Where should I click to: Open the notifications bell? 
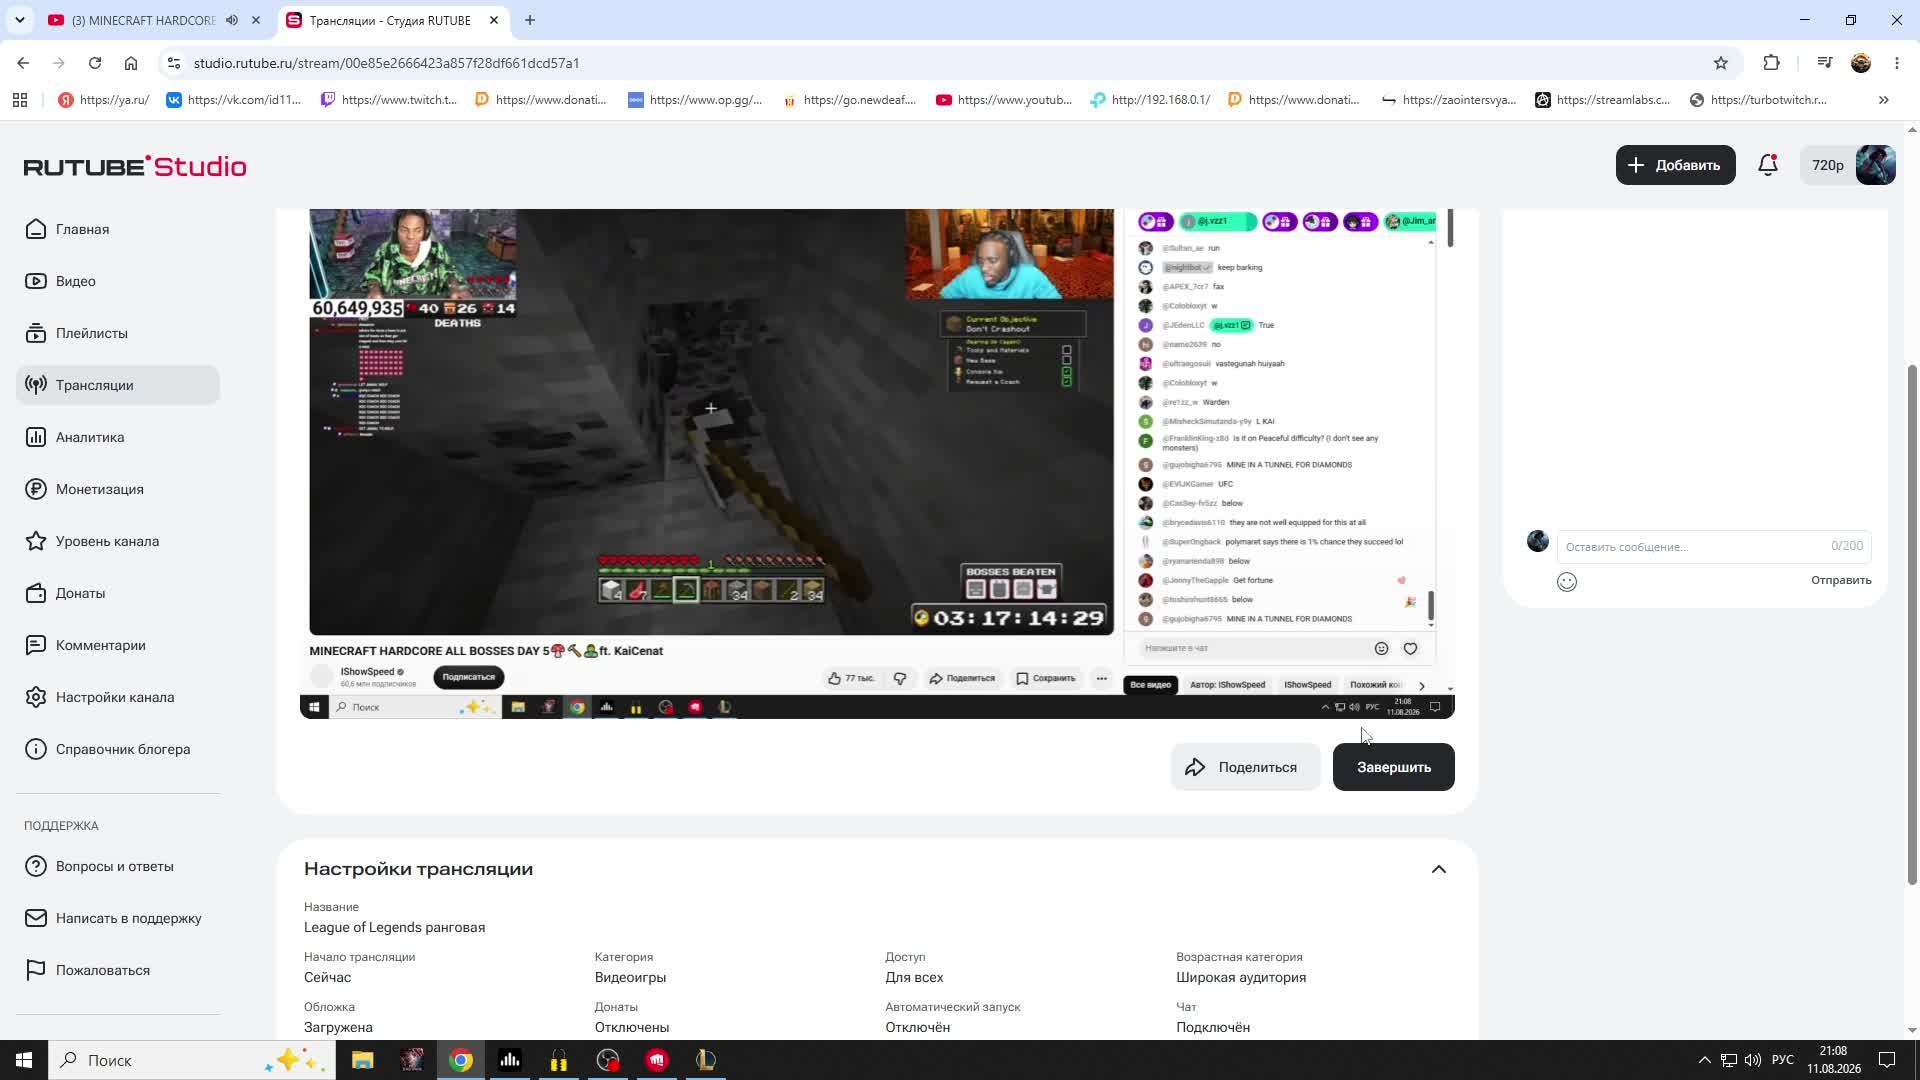click(x=1768, y=165)
